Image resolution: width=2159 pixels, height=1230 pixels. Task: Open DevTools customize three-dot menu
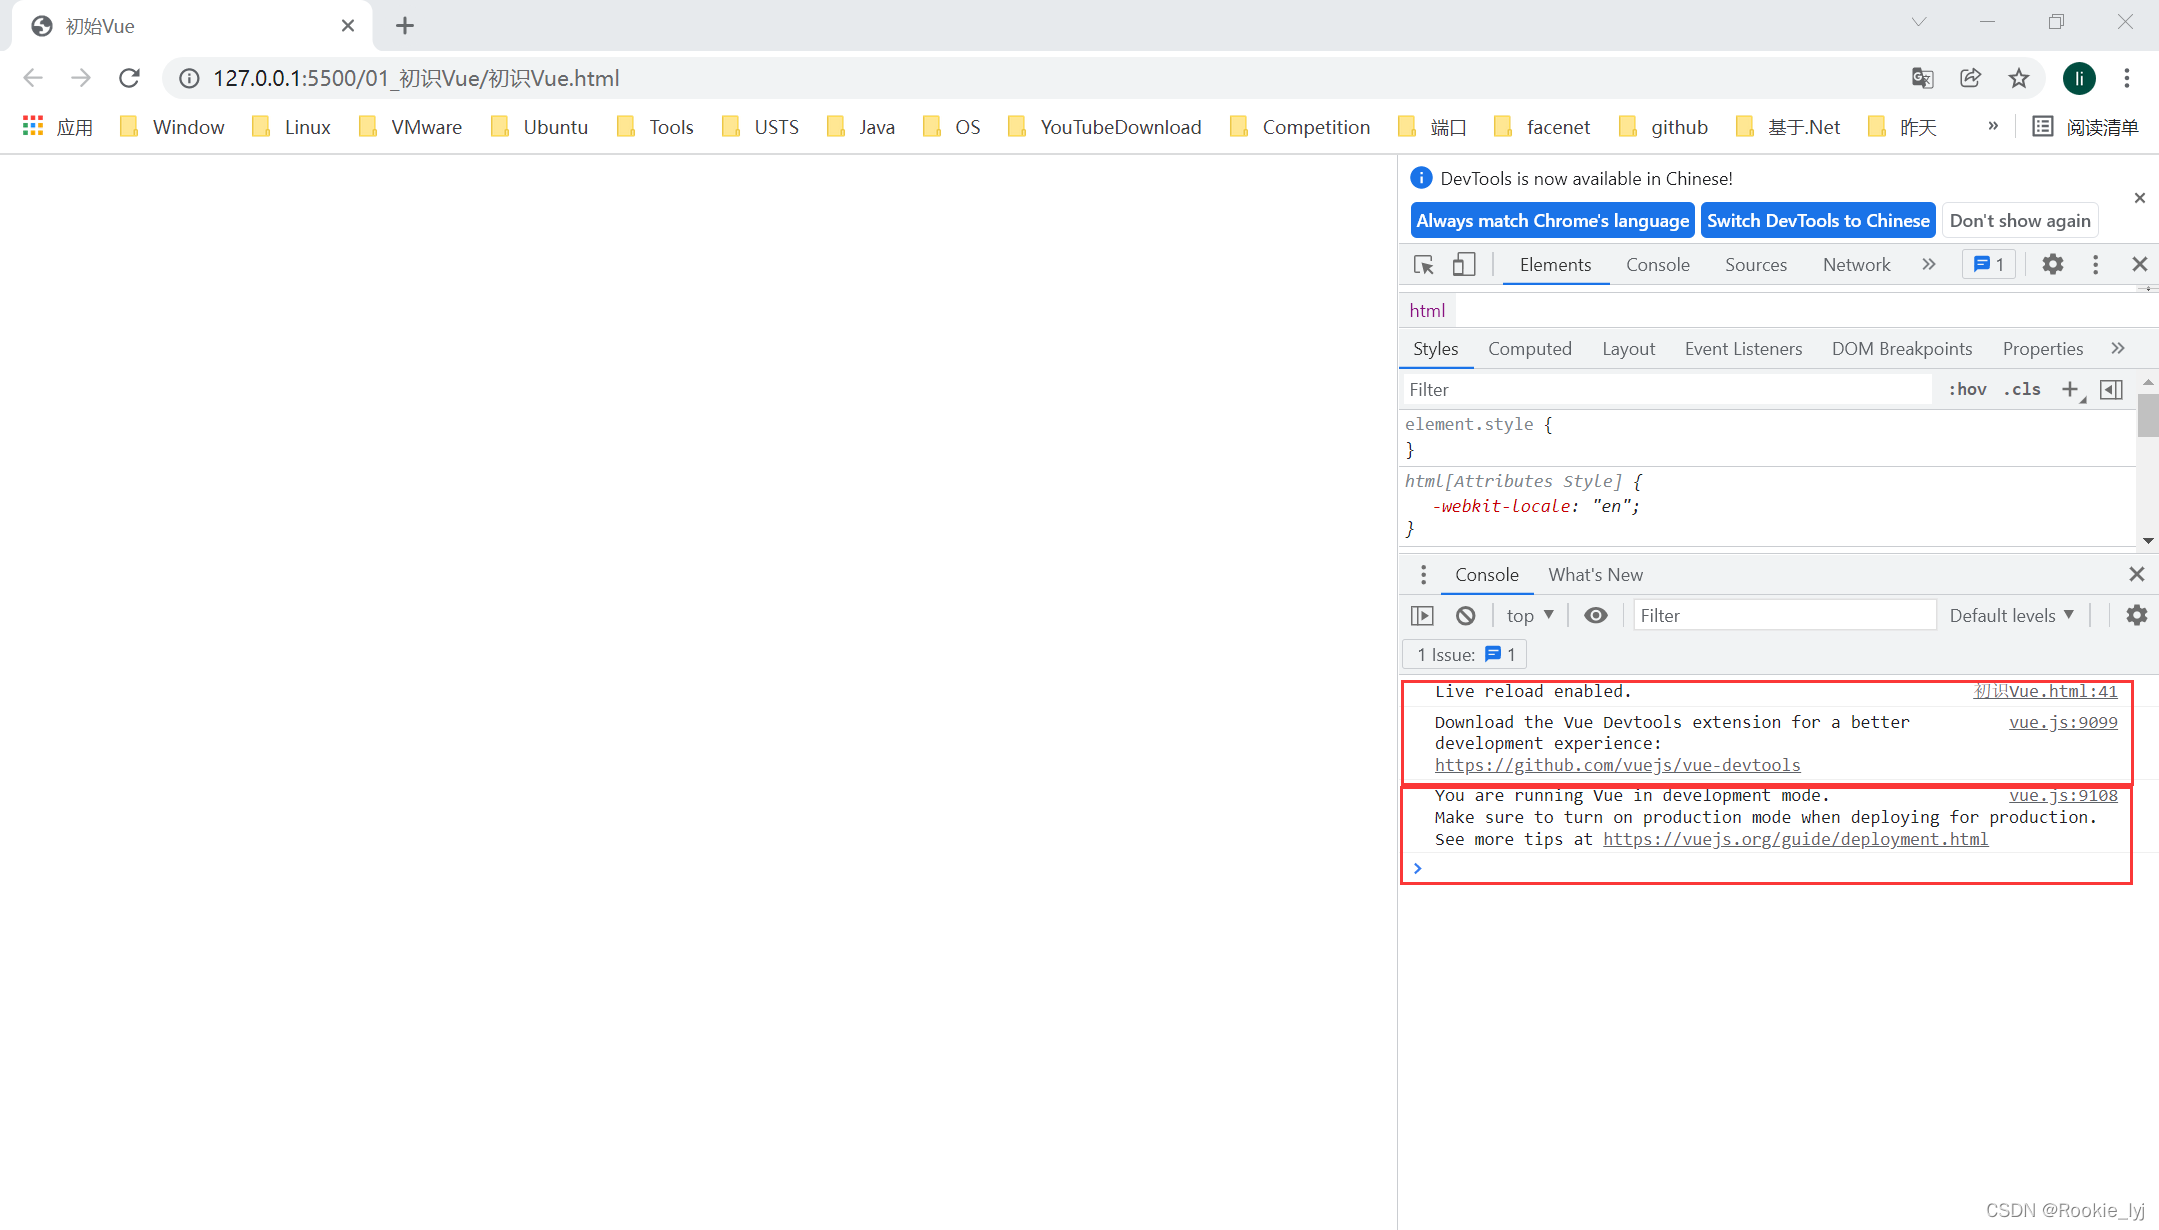pos(2095,264)
